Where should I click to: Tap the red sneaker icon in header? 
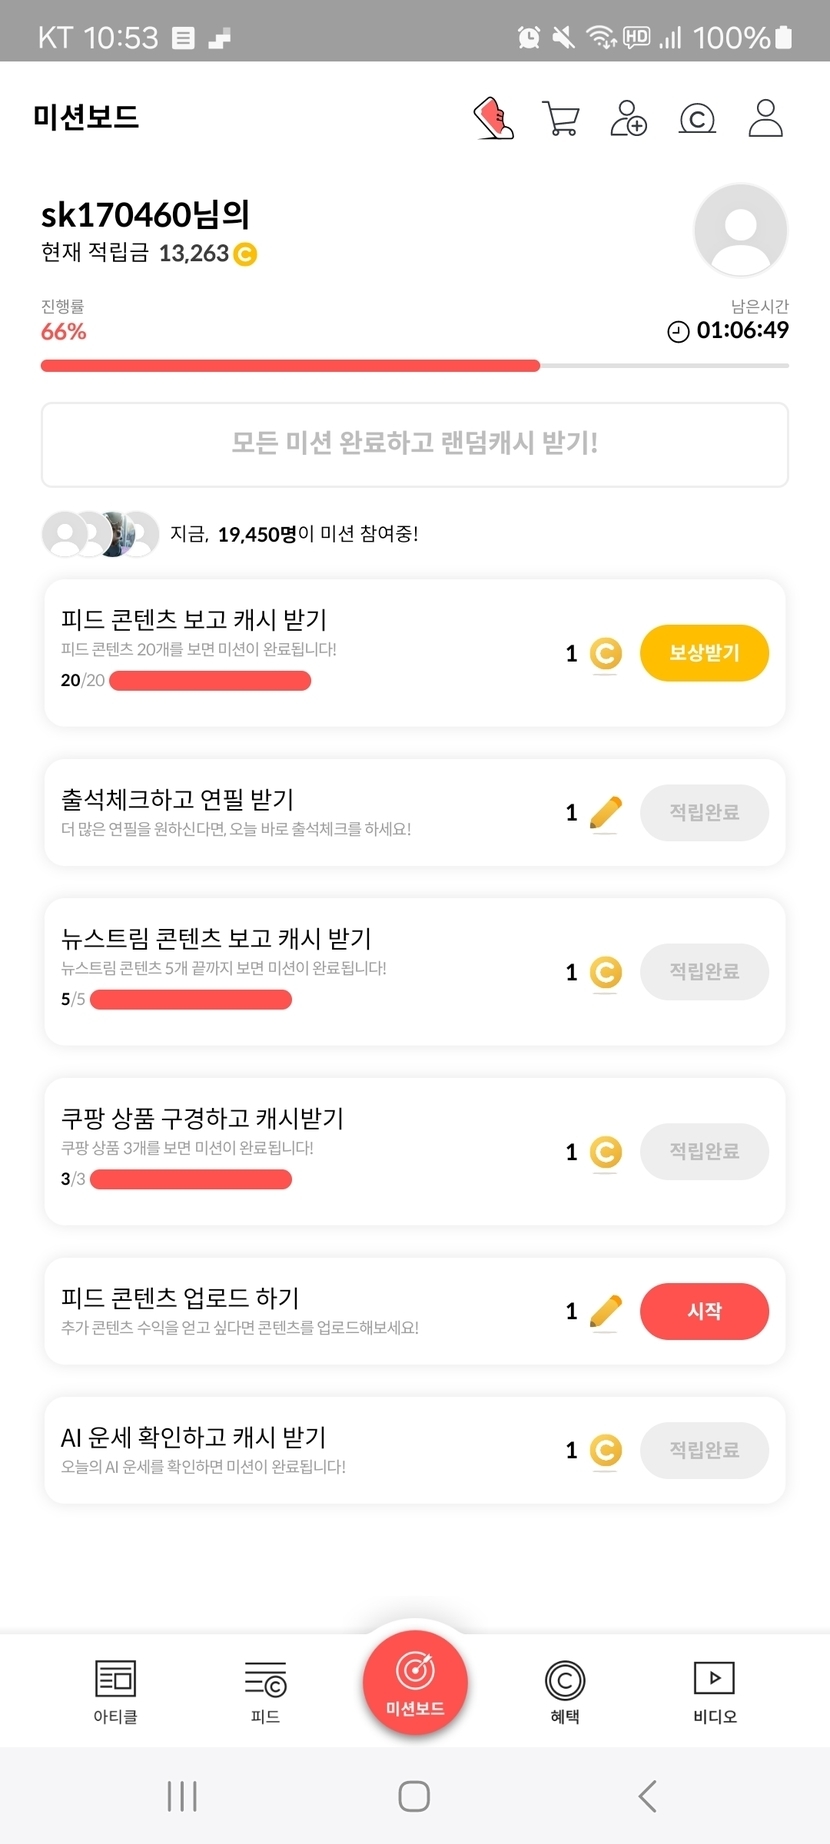(x=493, y=118)
